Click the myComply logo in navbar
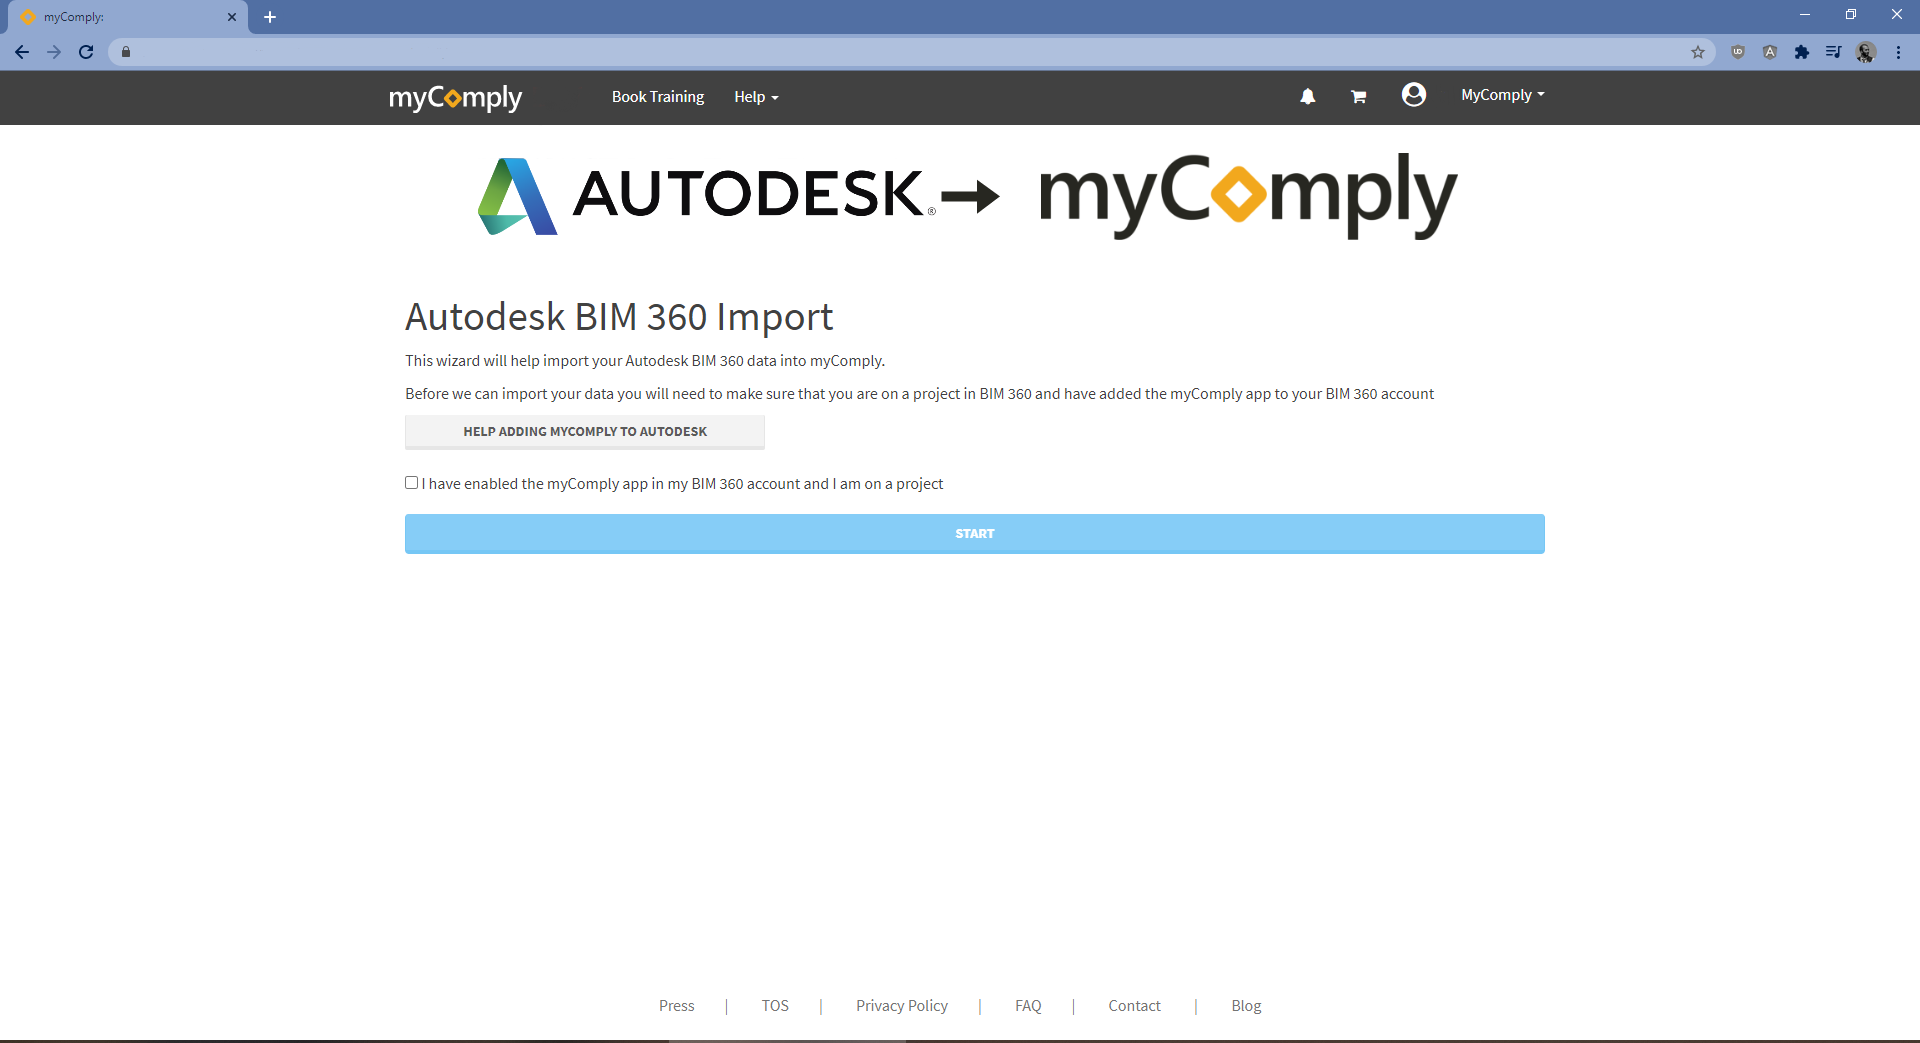Screen dimensions: 1920x1043 tap(455, 97)
